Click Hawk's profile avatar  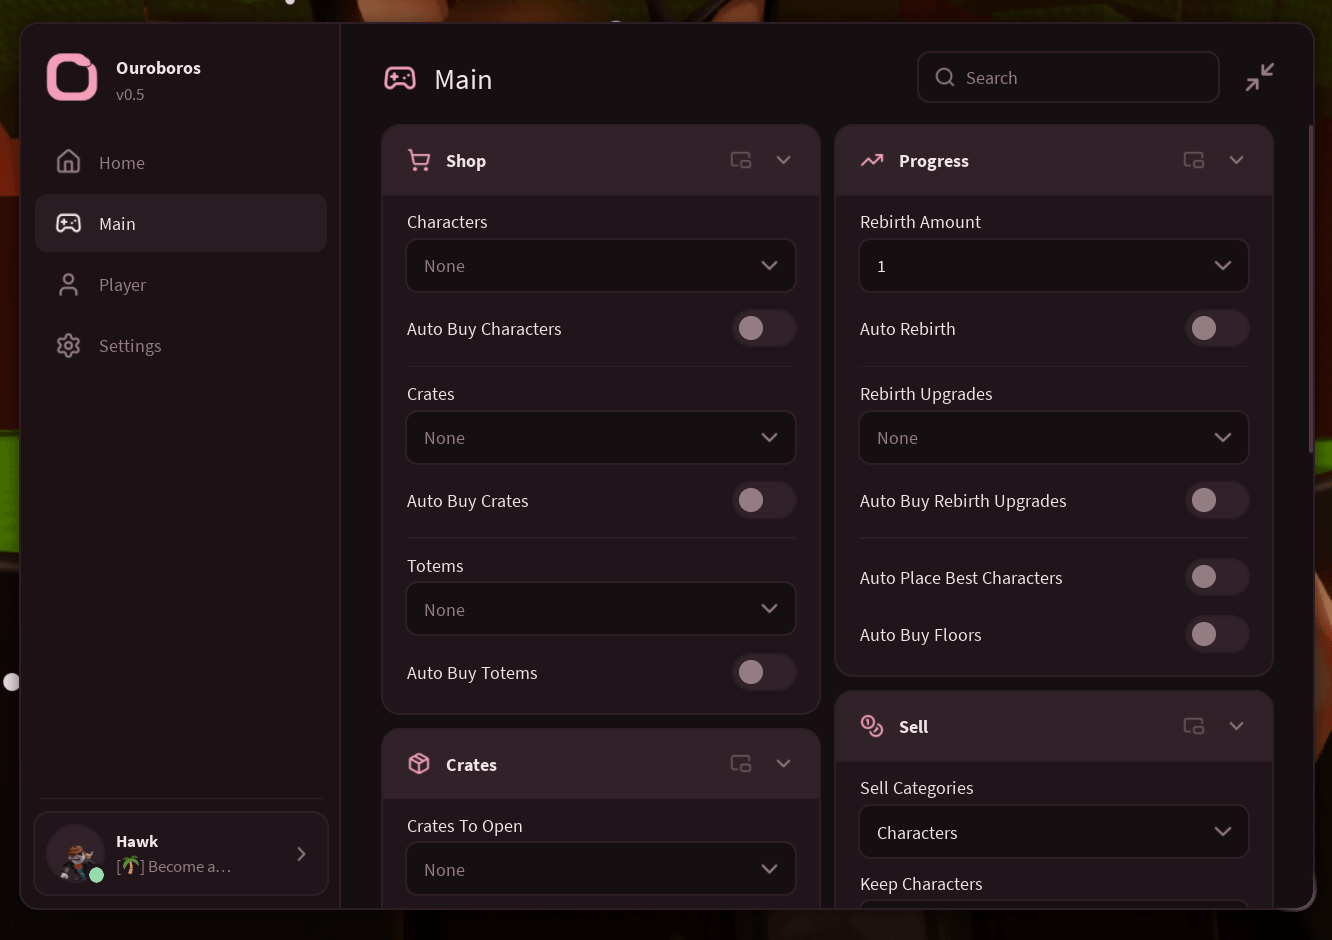[75, 853]
